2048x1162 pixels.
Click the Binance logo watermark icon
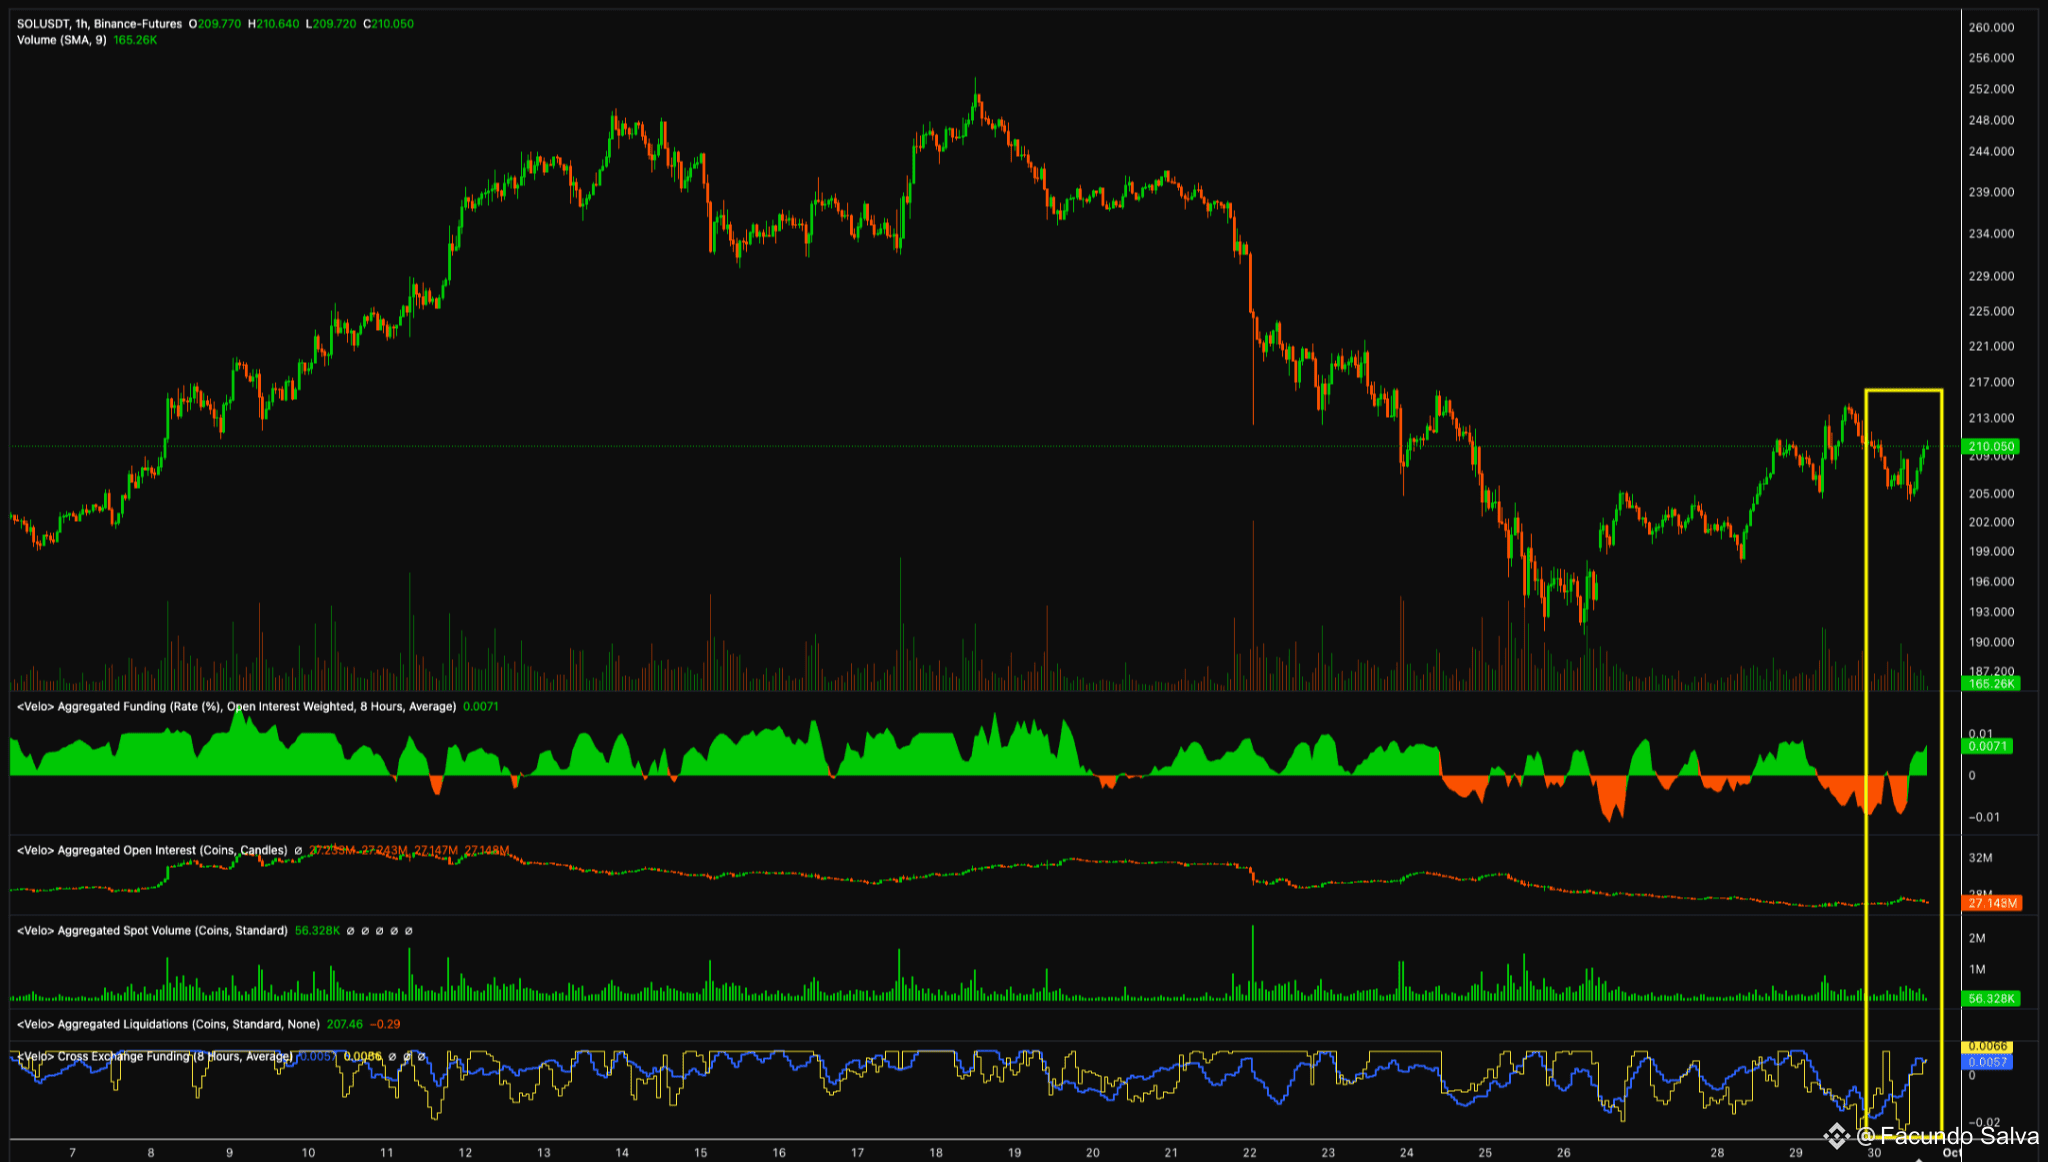1836,1136
